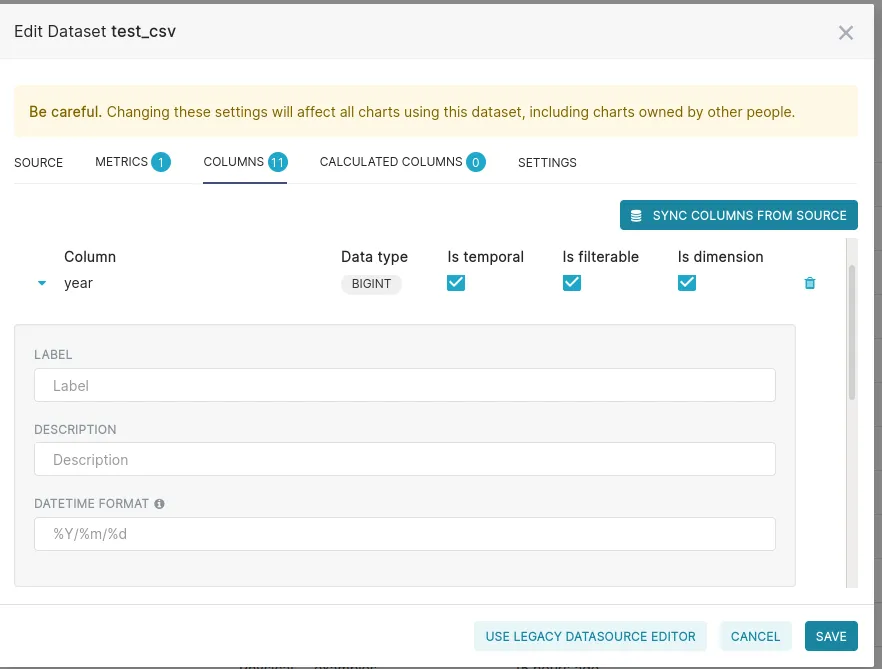Click the Datetime Format info icon
The image size is (882, 669).
click(x=160, y=504)
